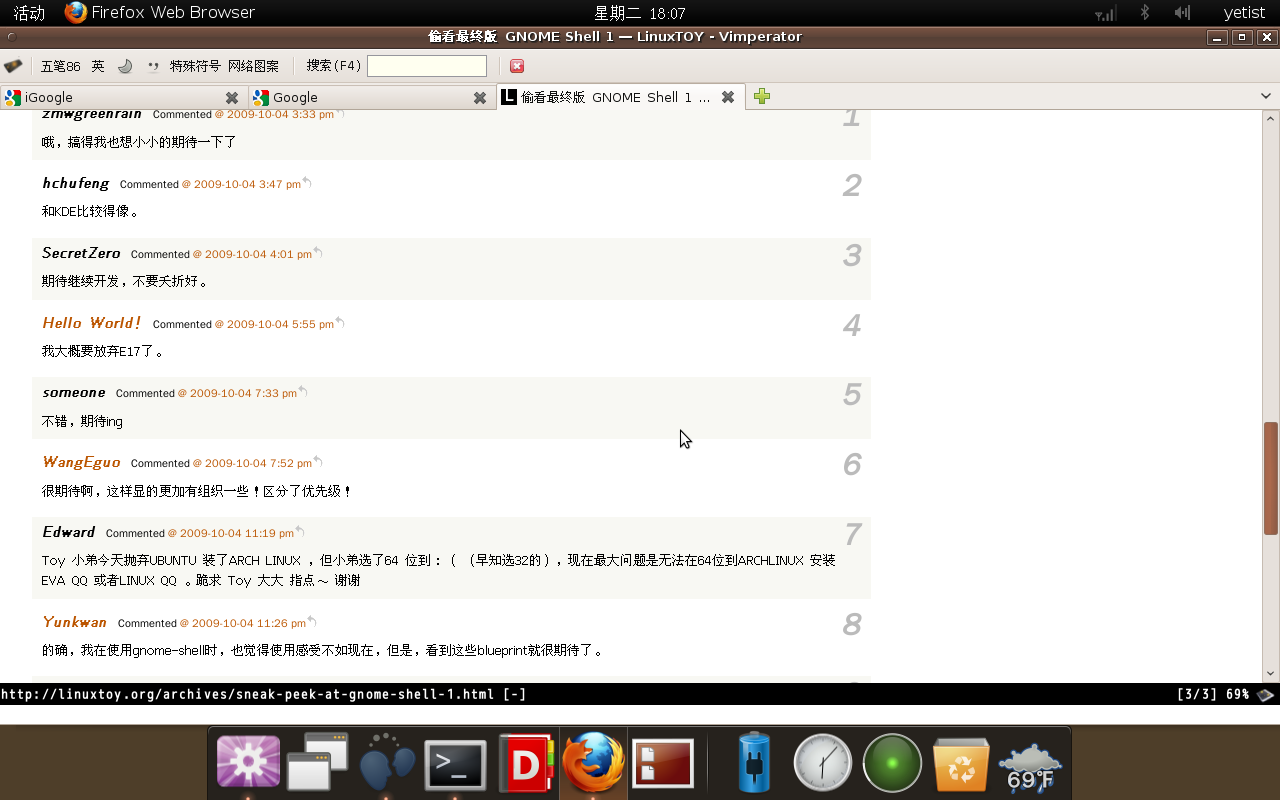This screenshot has height=800, width=1280.
Task: Open the Yunkwan commenter link
Action: tap(75, 622)
